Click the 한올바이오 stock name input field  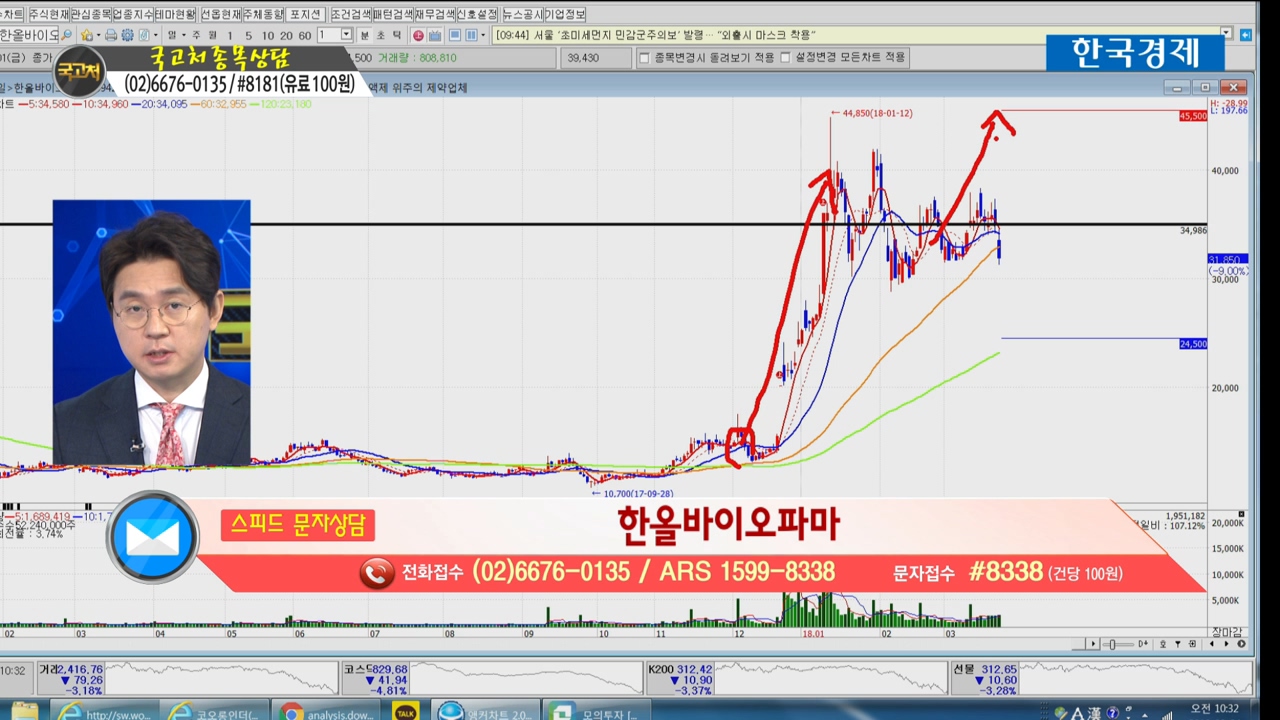pos(27,35)
